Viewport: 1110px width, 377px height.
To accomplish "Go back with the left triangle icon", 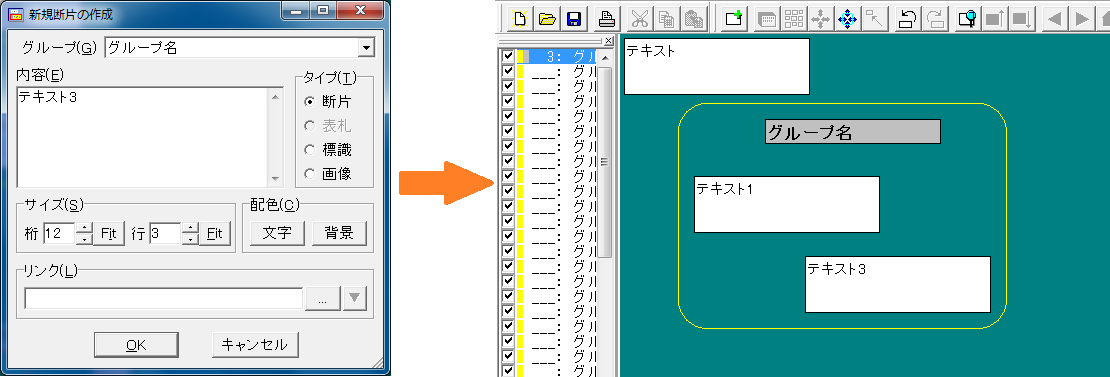I will [x=1055, y=18].
